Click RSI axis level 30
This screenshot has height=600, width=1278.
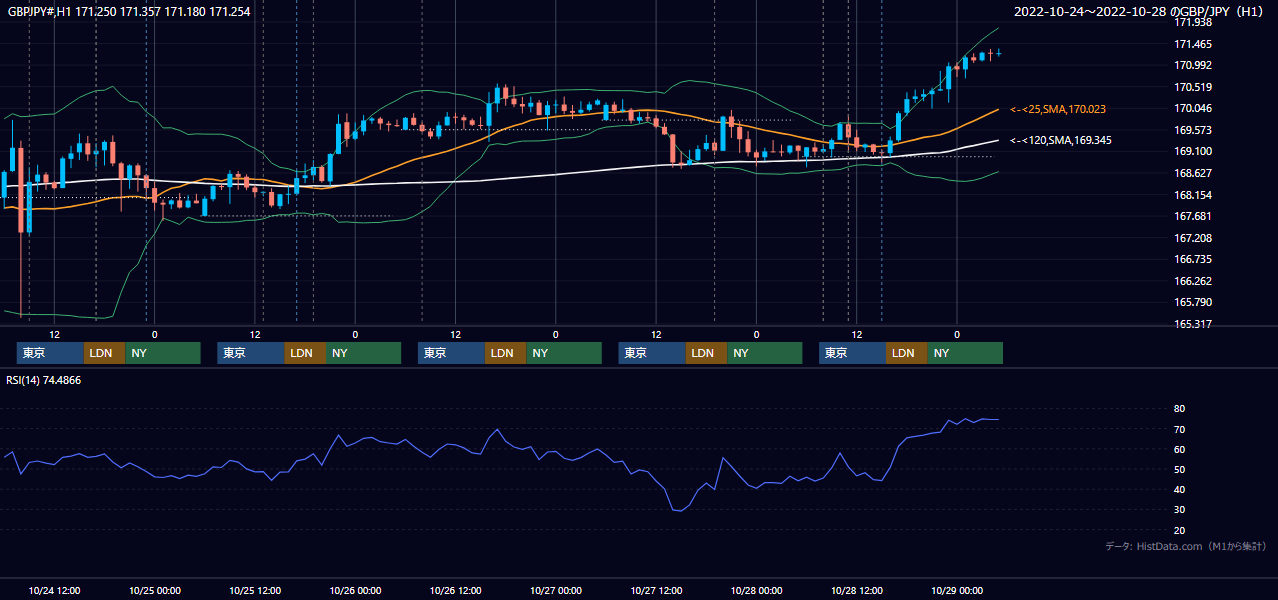(x=1180, y=510)
